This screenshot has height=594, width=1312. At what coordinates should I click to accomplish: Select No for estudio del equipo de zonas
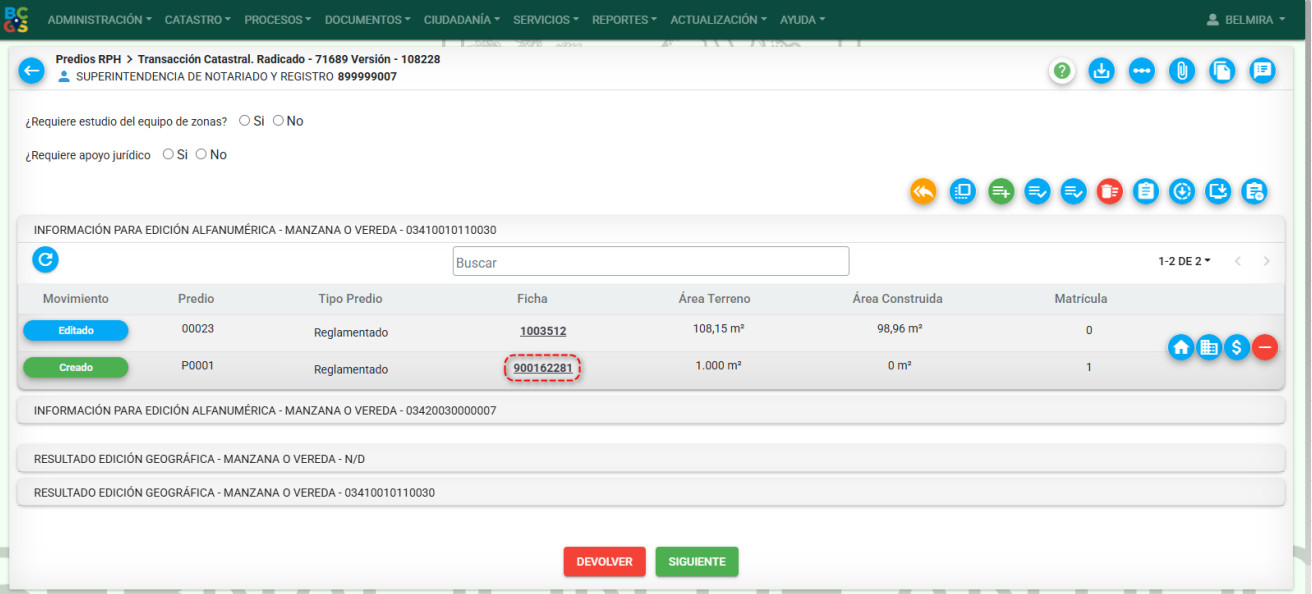pyautogui.click(x=278, y=120)
